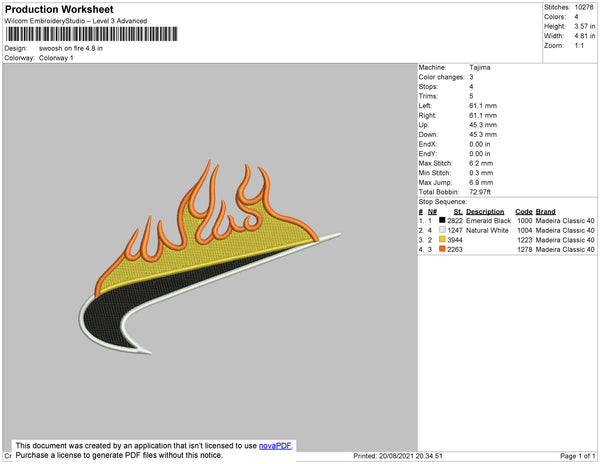600x464 pixels.
Task: Click the Wilcom EmbroideryStudio subtitle
Action: pyautogui.click(x=76, y=21)
